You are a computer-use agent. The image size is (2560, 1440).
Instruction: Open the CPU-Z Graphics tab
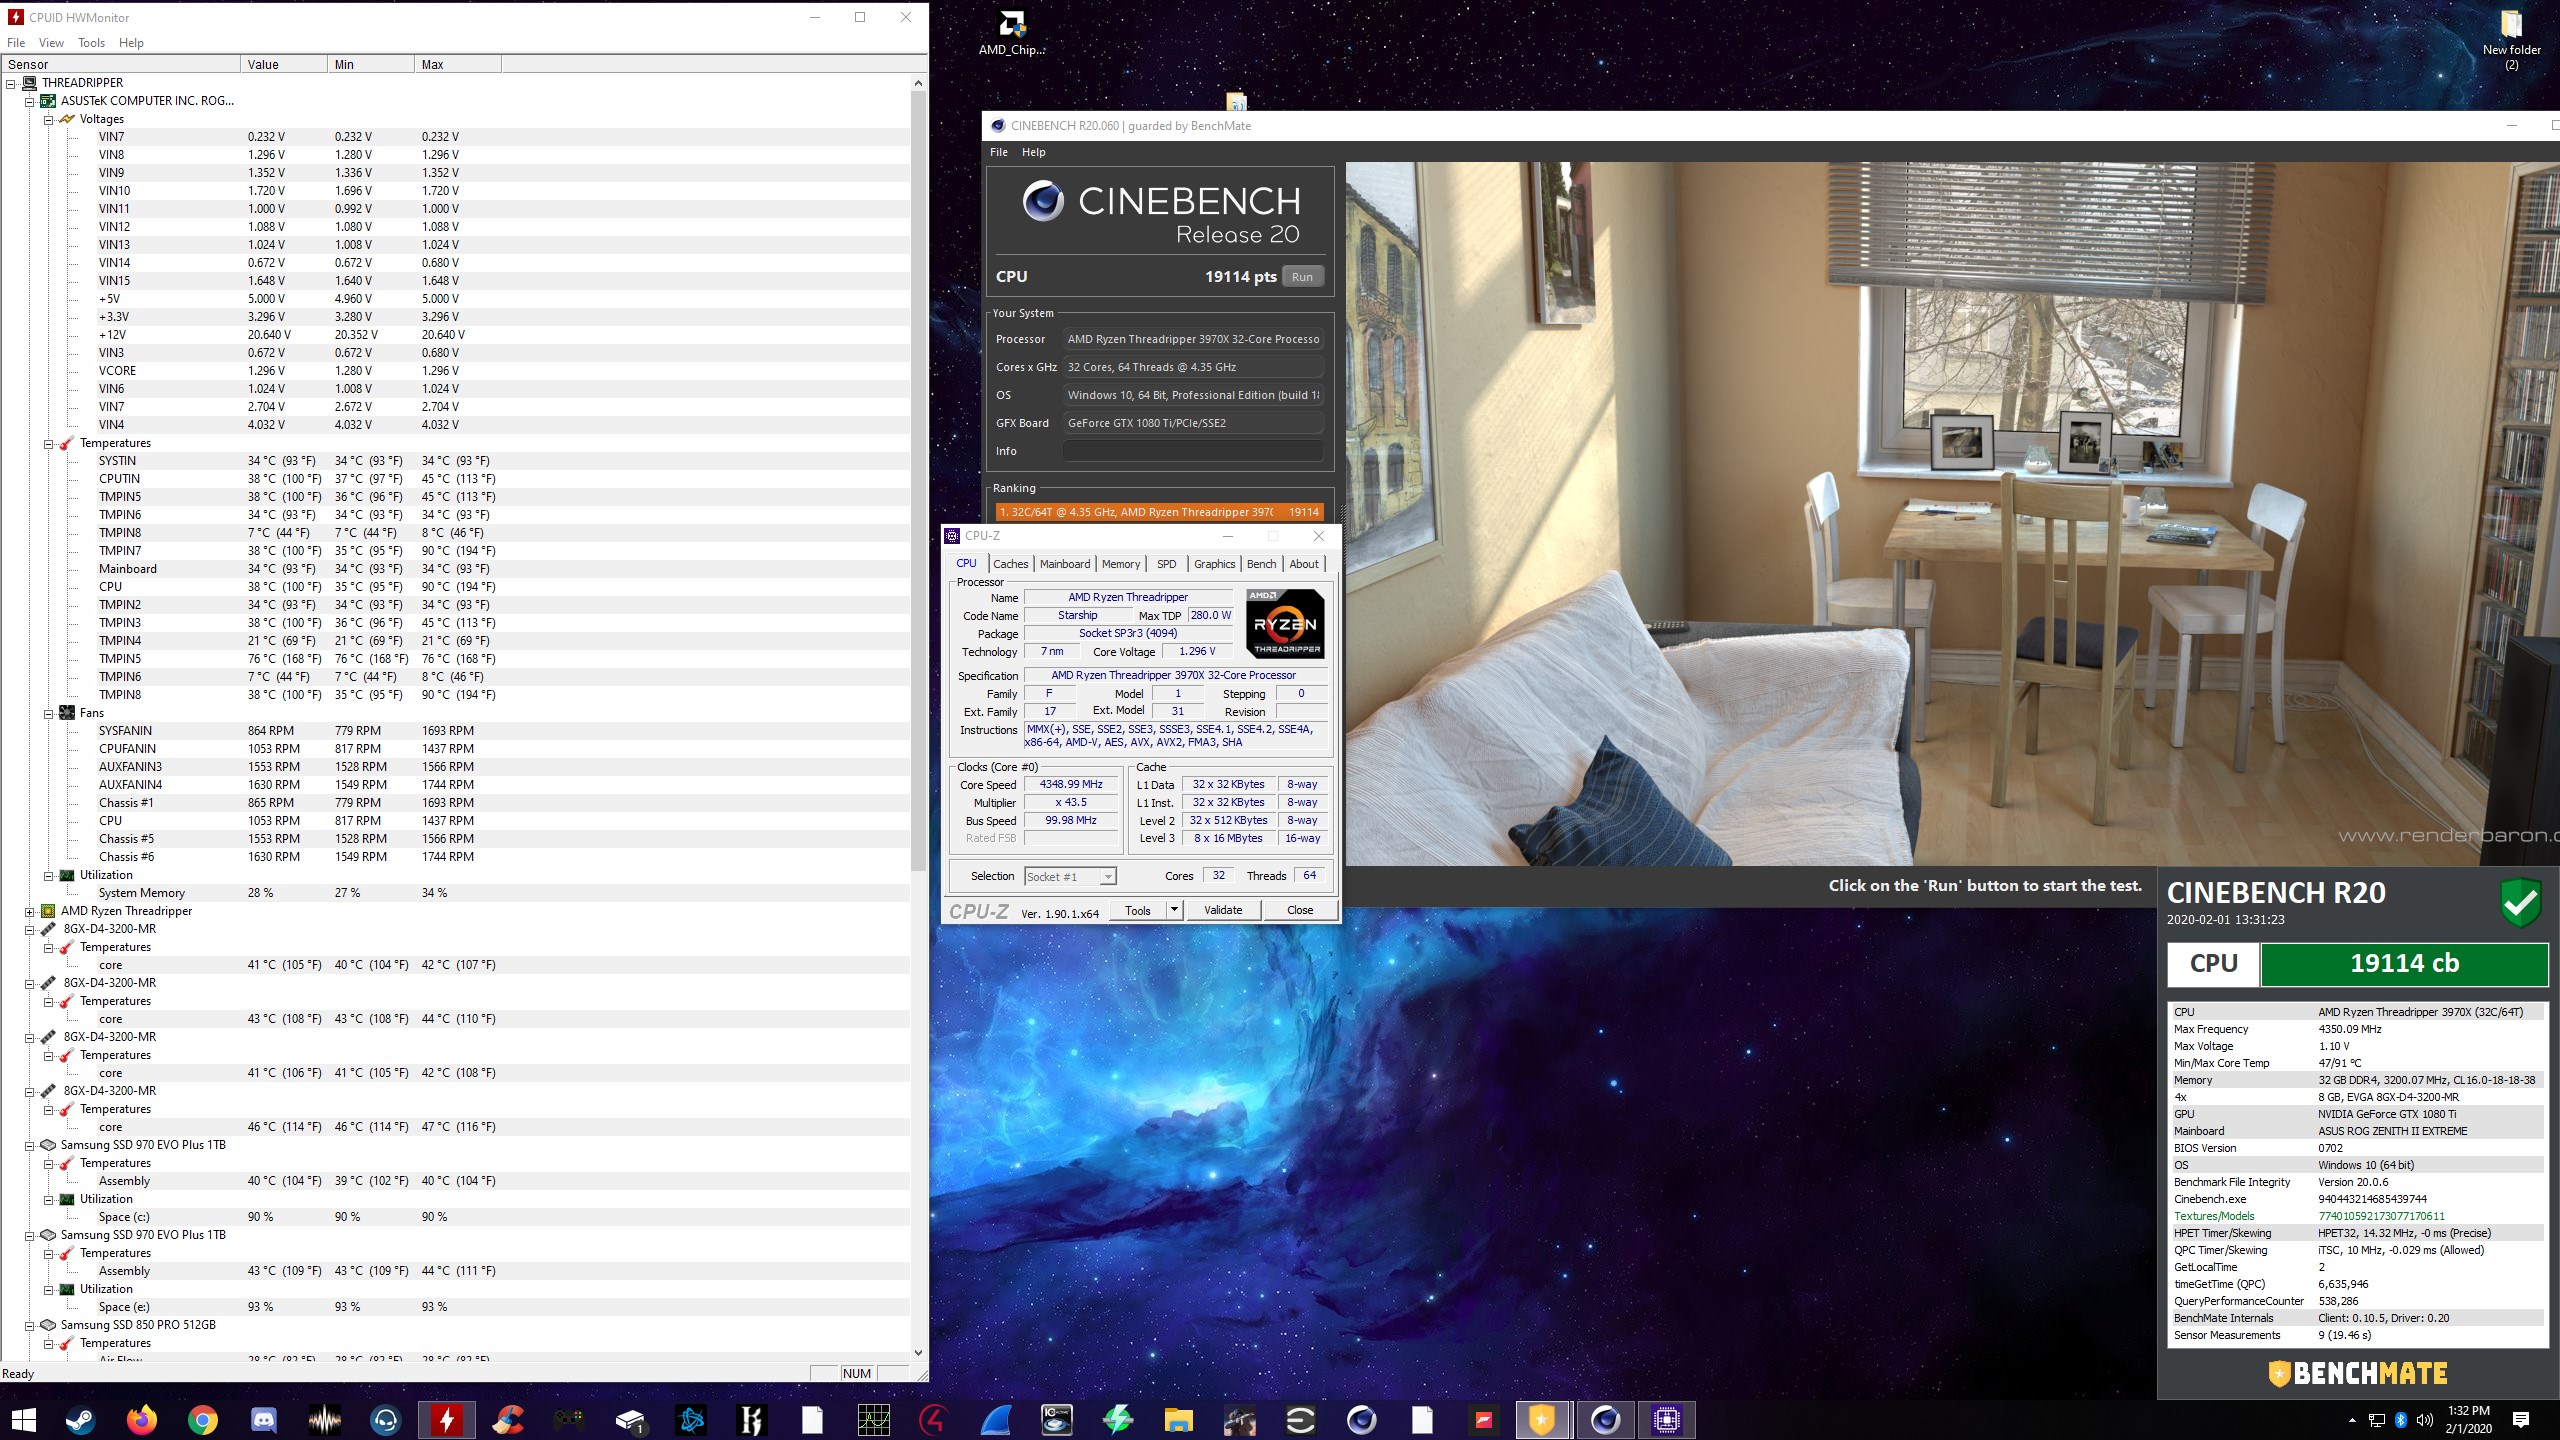[x=1214, y=564]
